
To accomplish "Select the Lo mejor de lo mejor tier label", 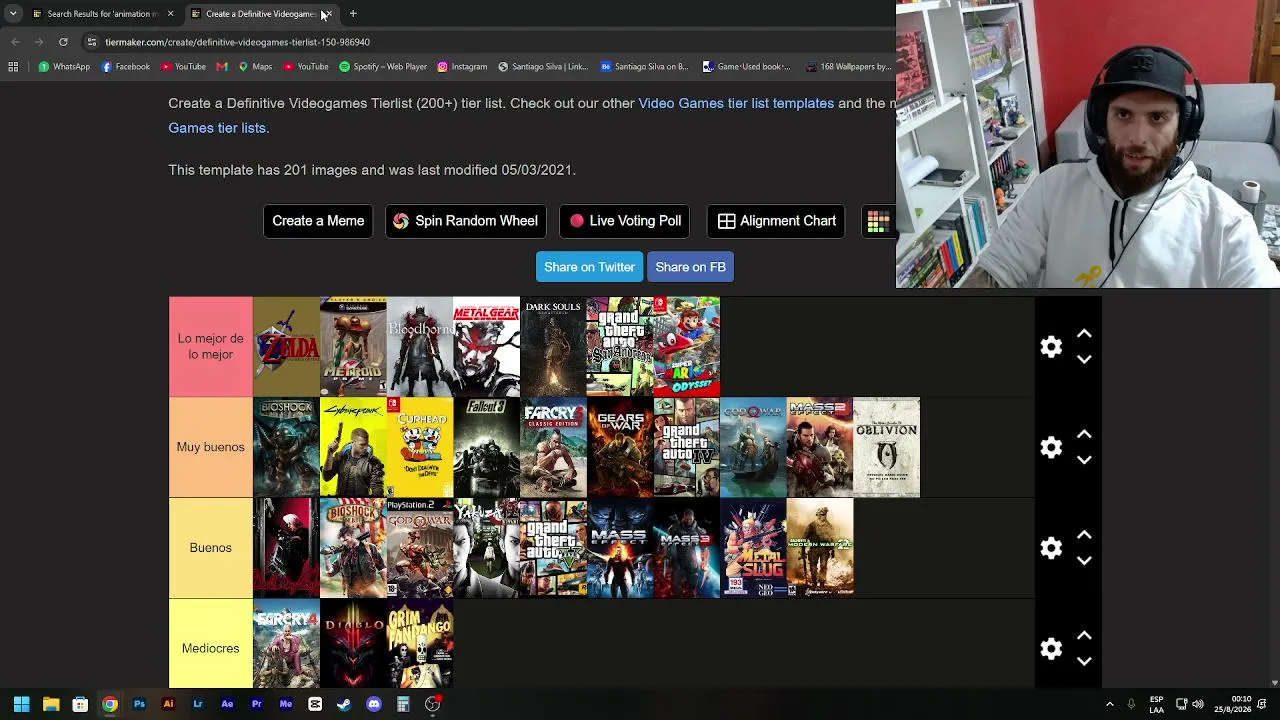I will click(x=210, y=347).
